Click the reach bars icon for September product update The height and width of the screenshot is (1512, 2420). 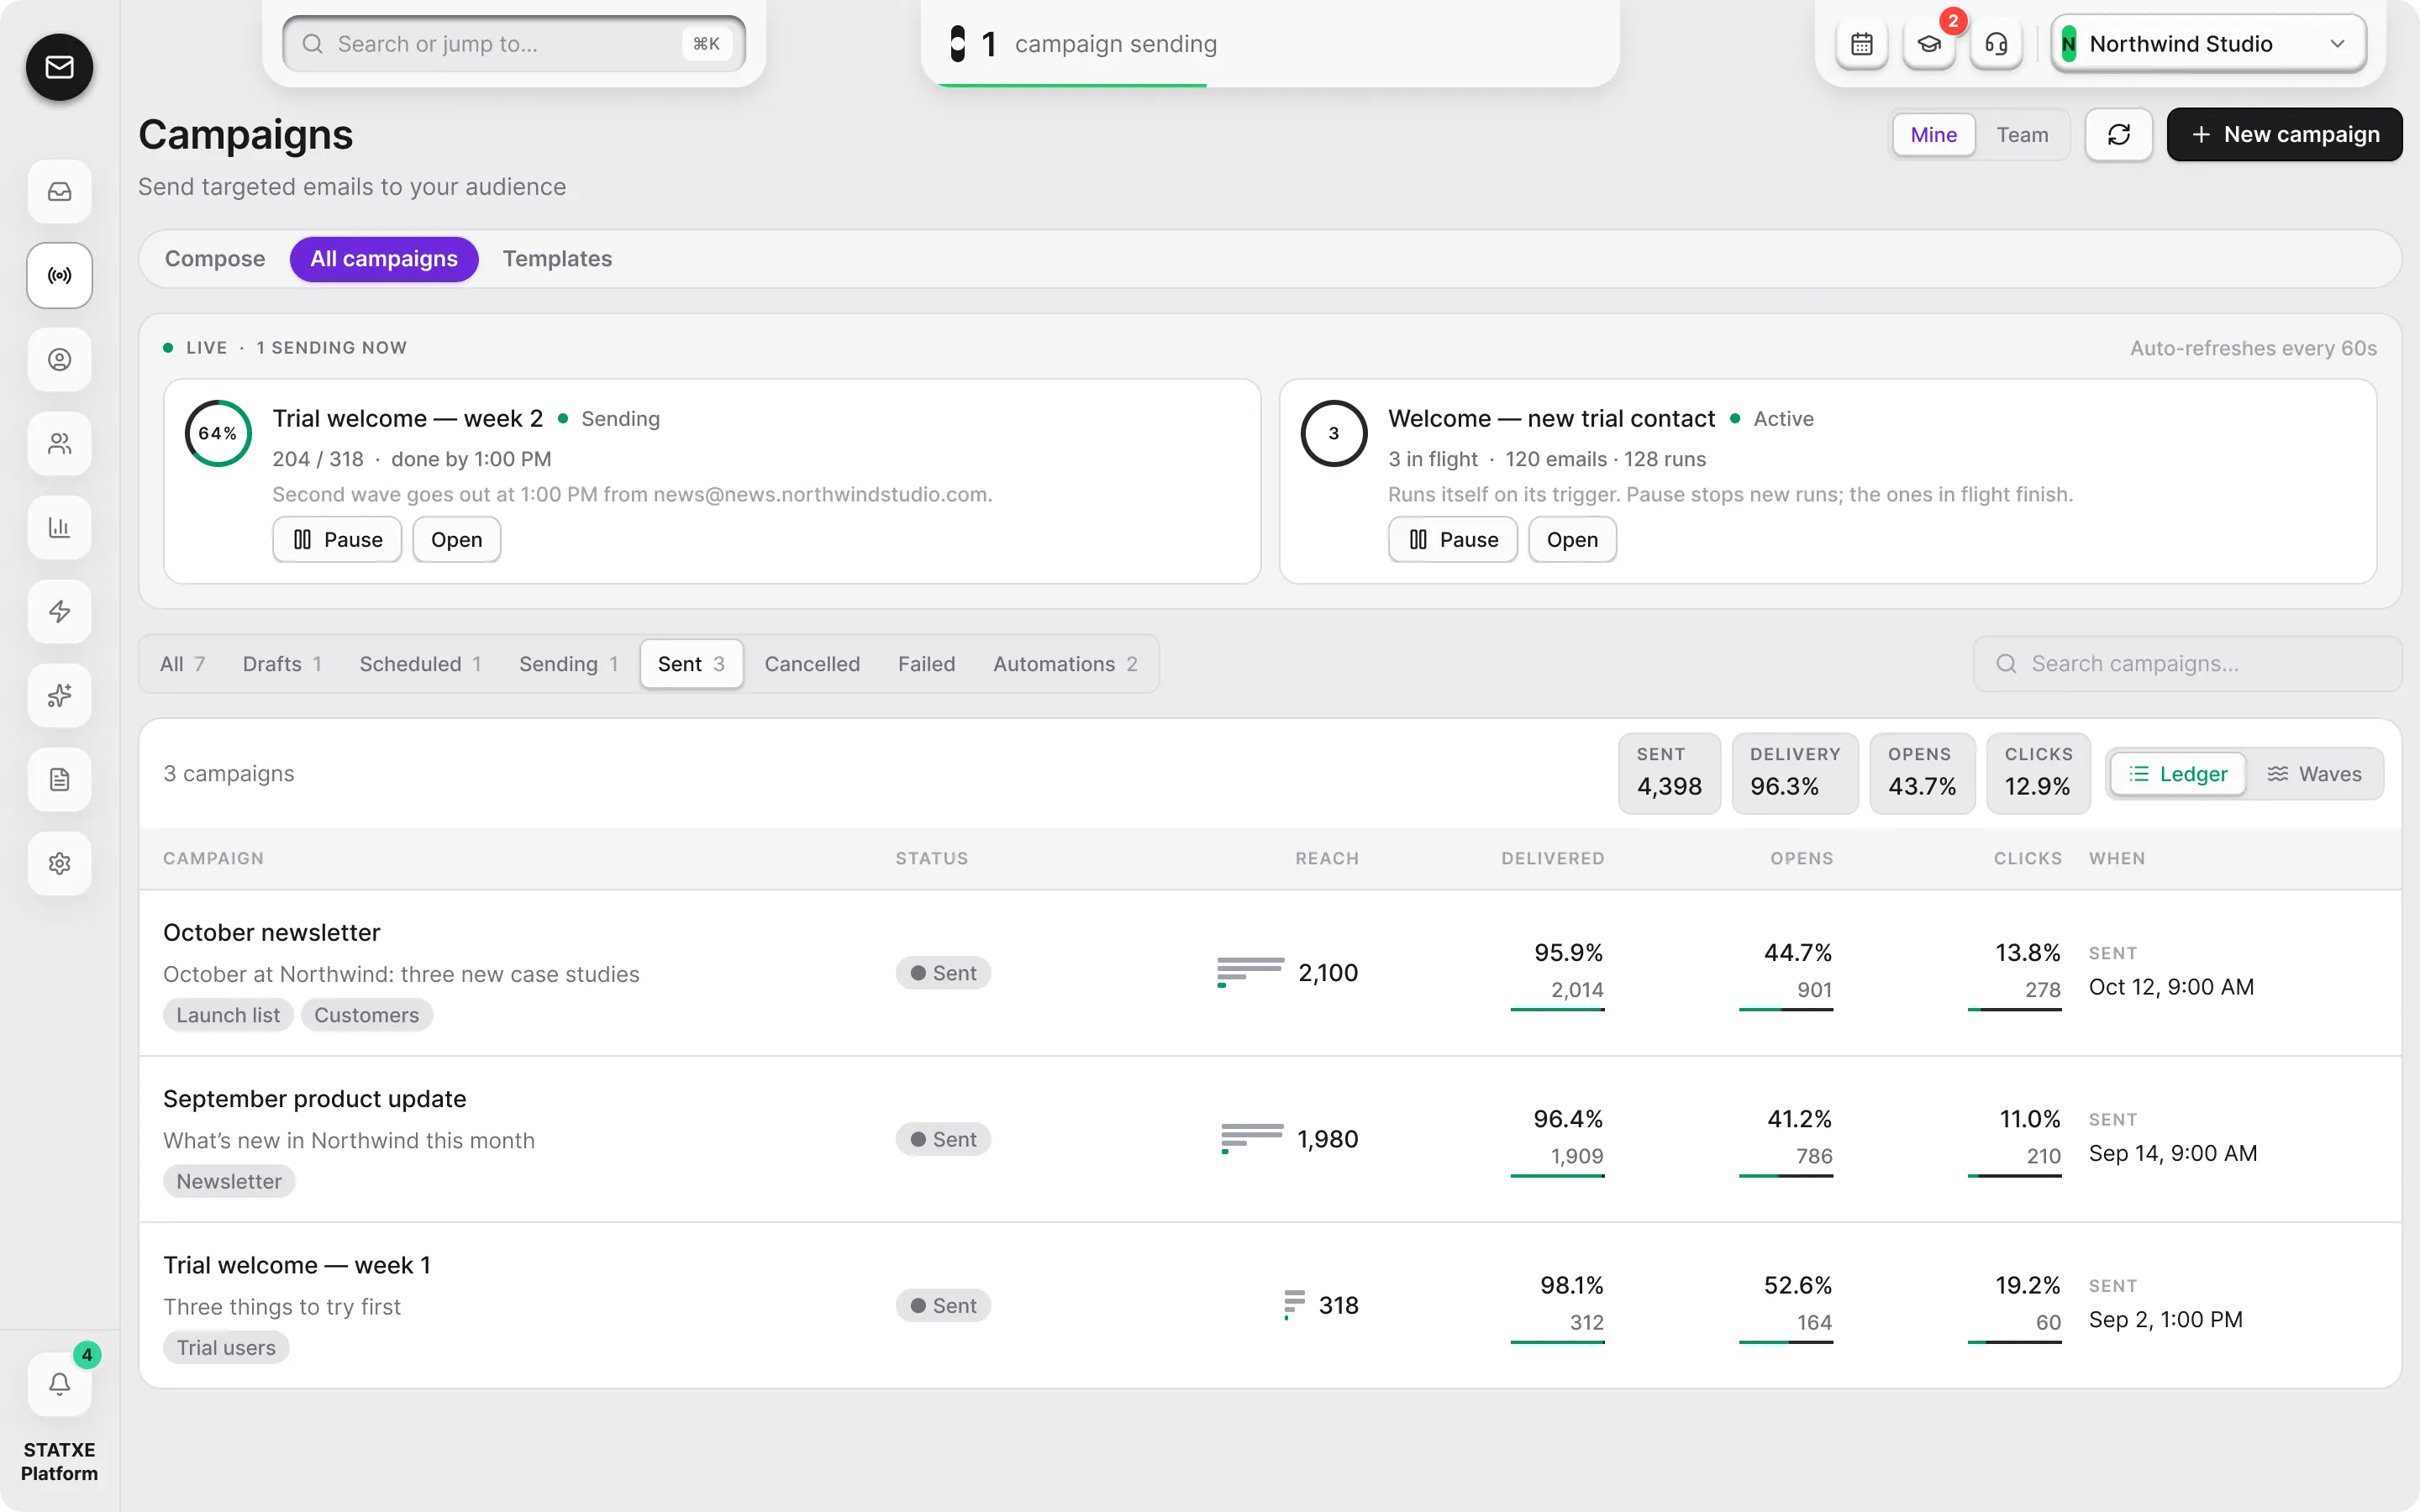pyautogui.click(x=1252, y=1138)
